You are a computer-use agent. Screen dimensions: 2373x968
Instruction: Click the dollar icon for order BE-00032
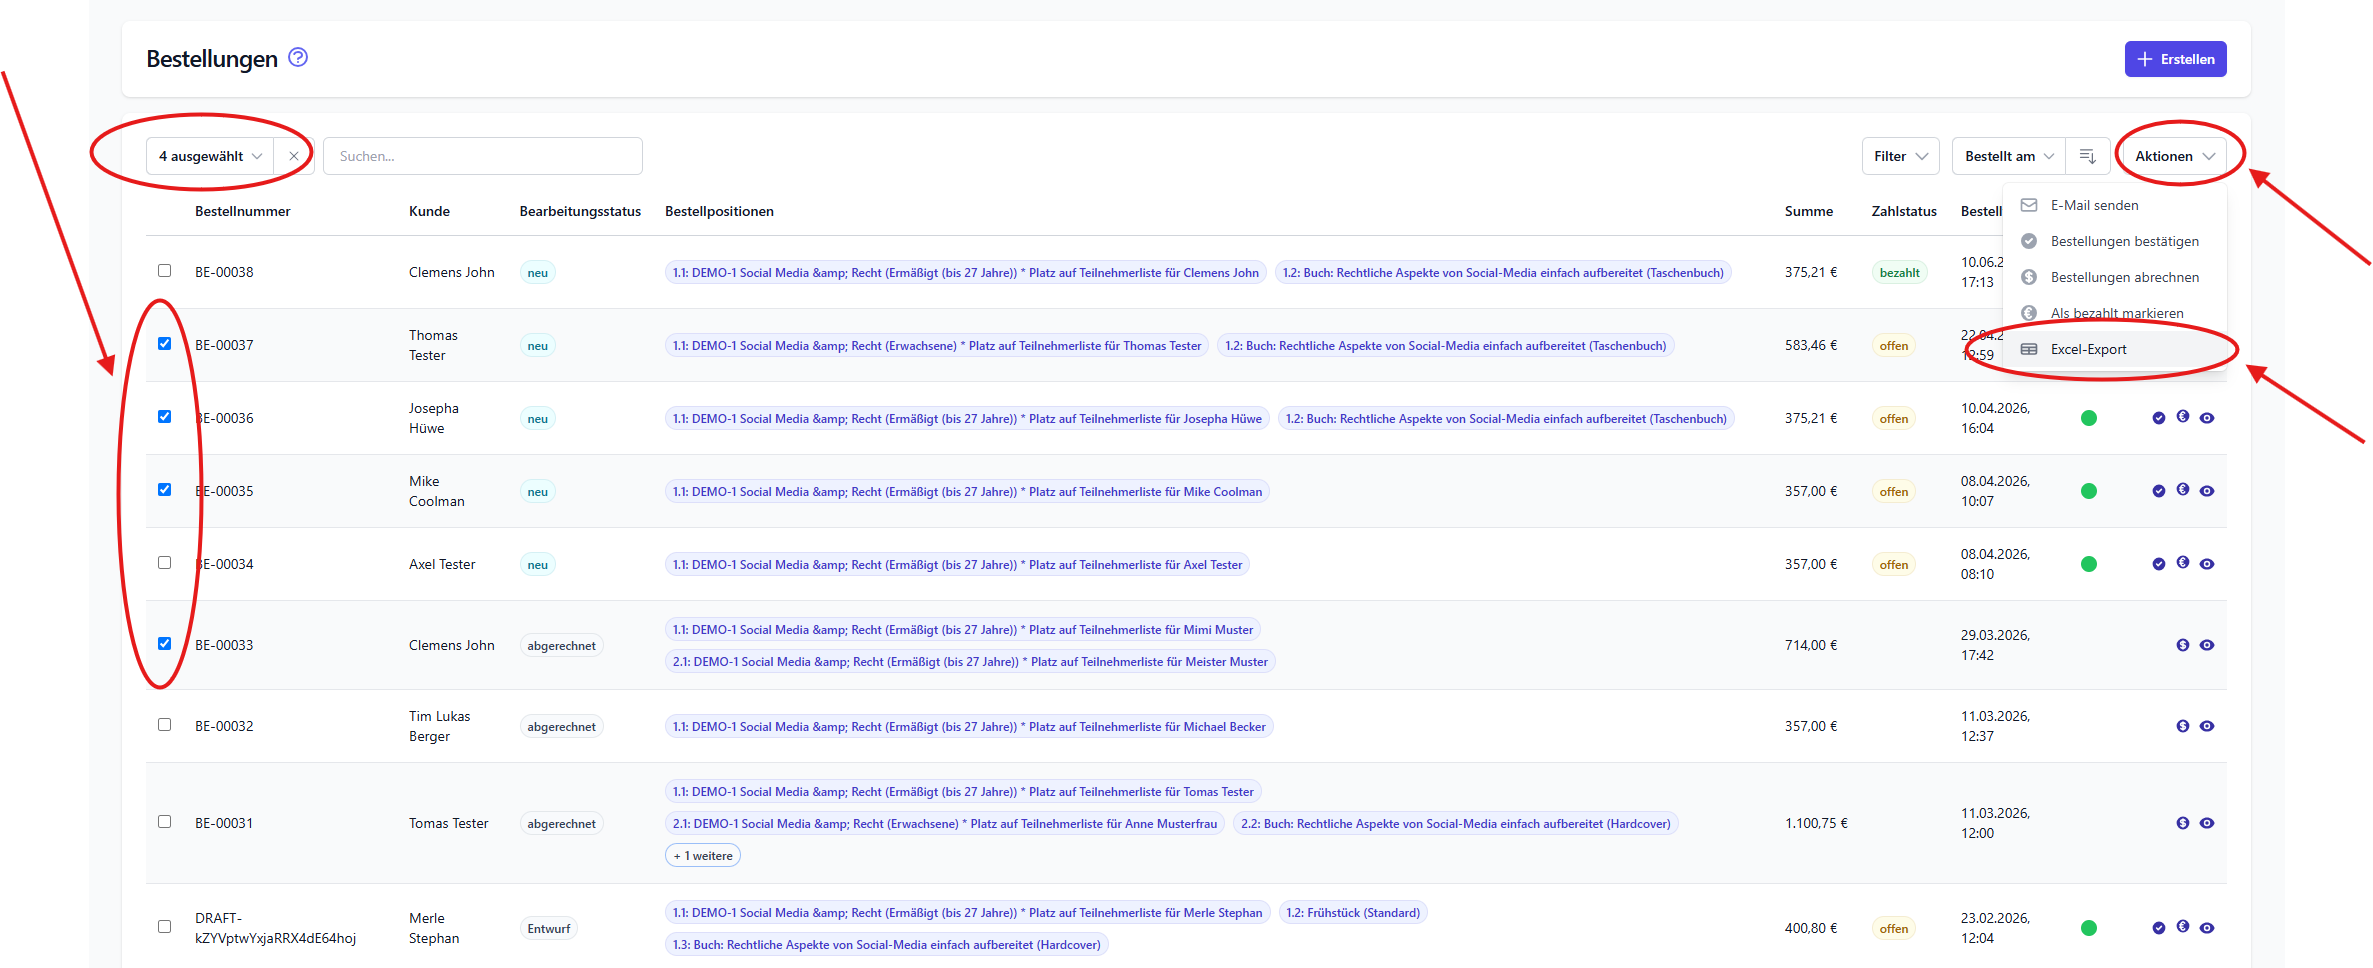(2183, 726)
